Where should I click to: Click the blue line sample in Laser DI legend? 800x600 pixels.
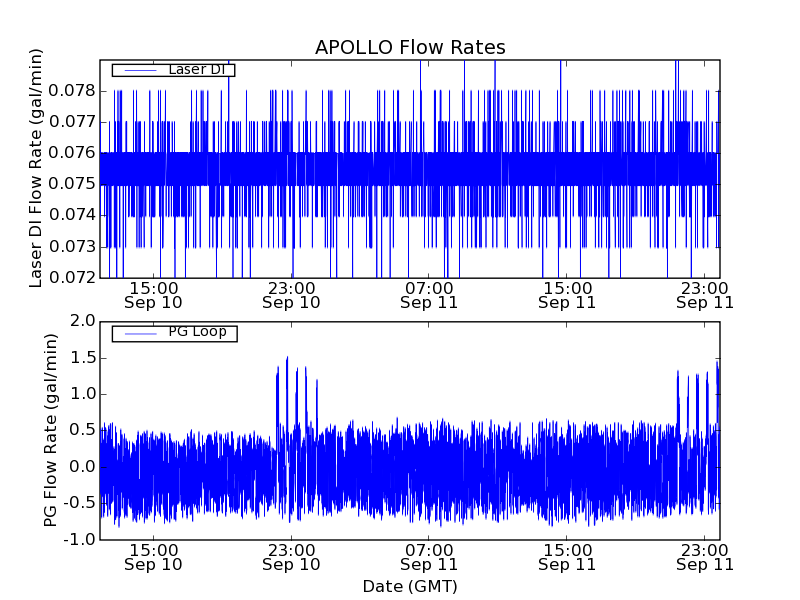tap(139, 70)
